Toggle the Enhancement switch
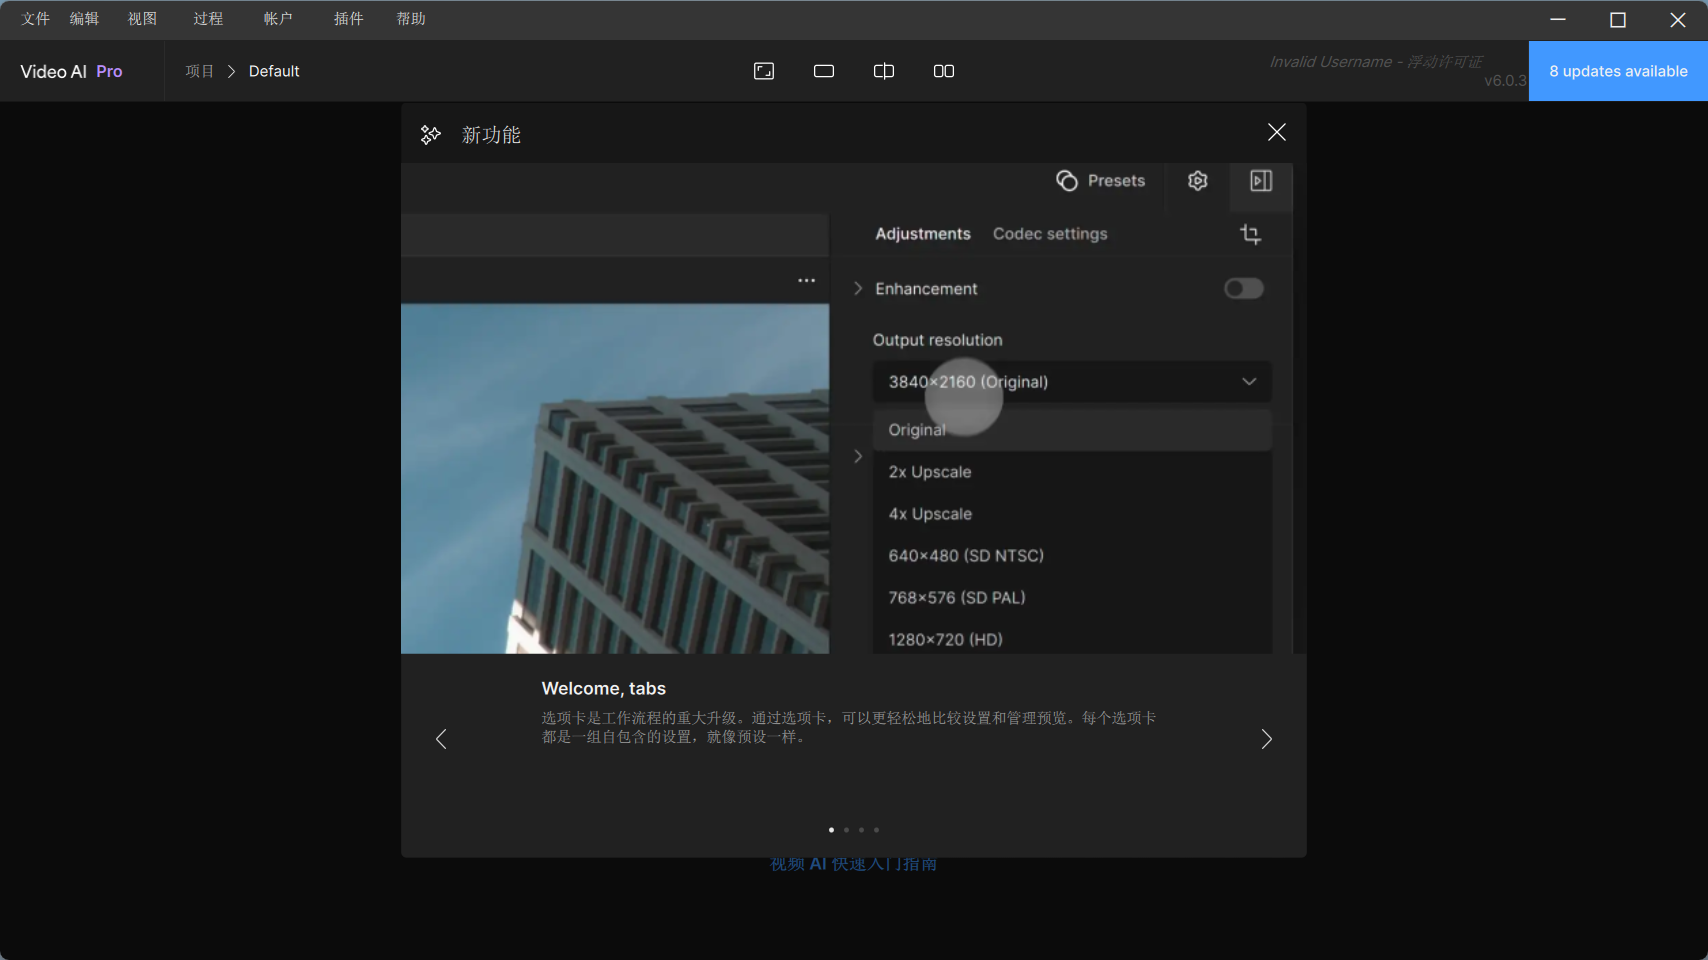 (1244, 289)
